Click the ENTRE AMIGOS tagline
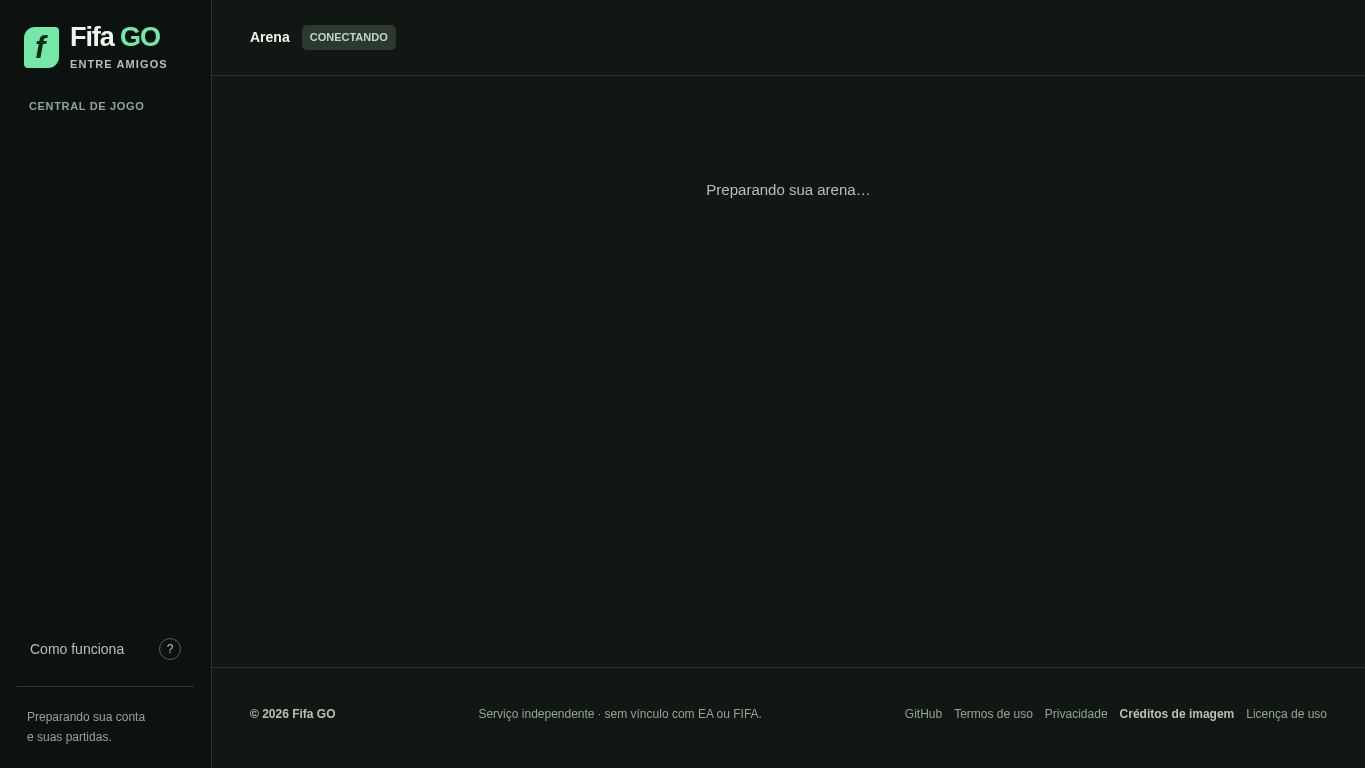Image resolution: width=1365 pixels, height=768 pixels. click(x=119, y=64)
